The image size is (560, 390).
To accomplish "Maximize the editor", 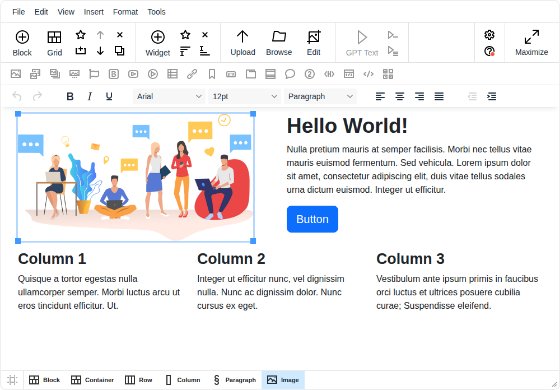I will tap(531, 43).
